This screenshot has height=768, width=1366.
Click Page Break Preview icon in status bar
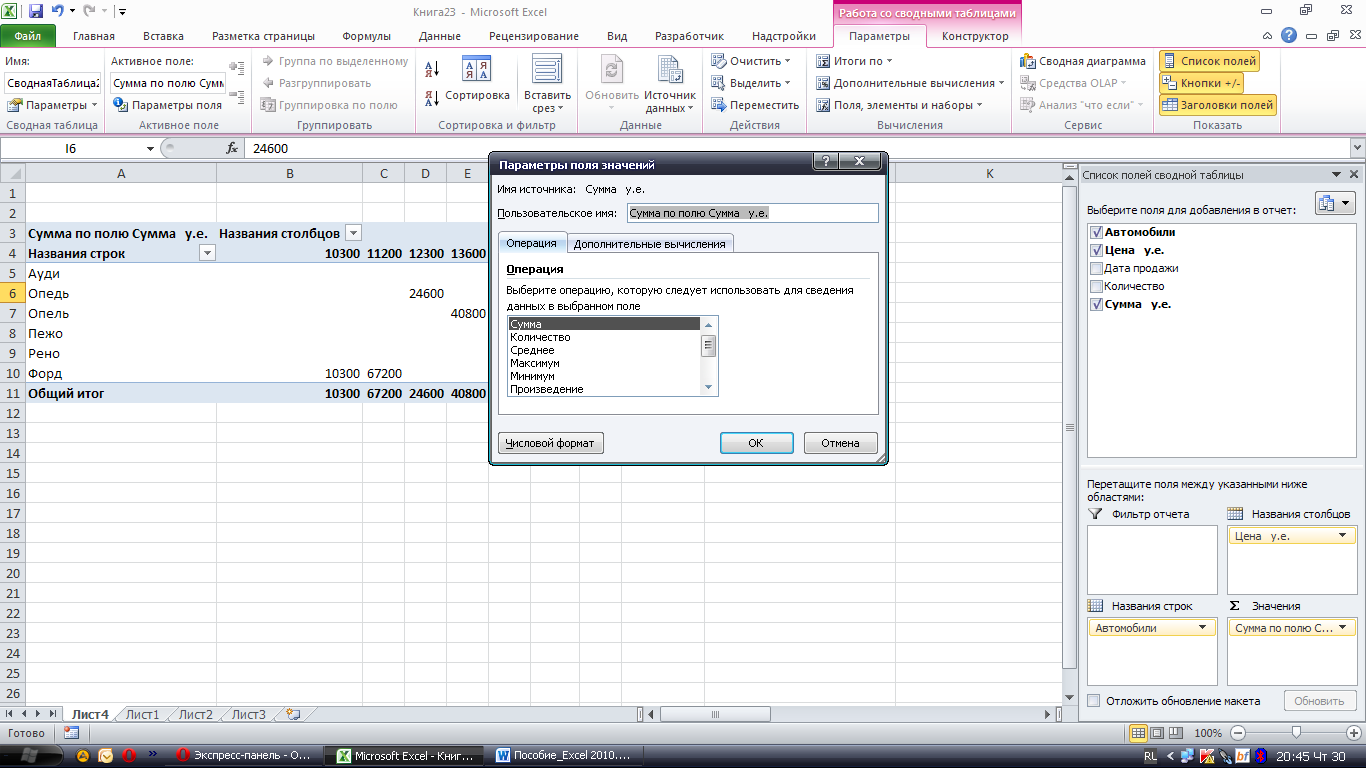click(x=1174, y=733)
